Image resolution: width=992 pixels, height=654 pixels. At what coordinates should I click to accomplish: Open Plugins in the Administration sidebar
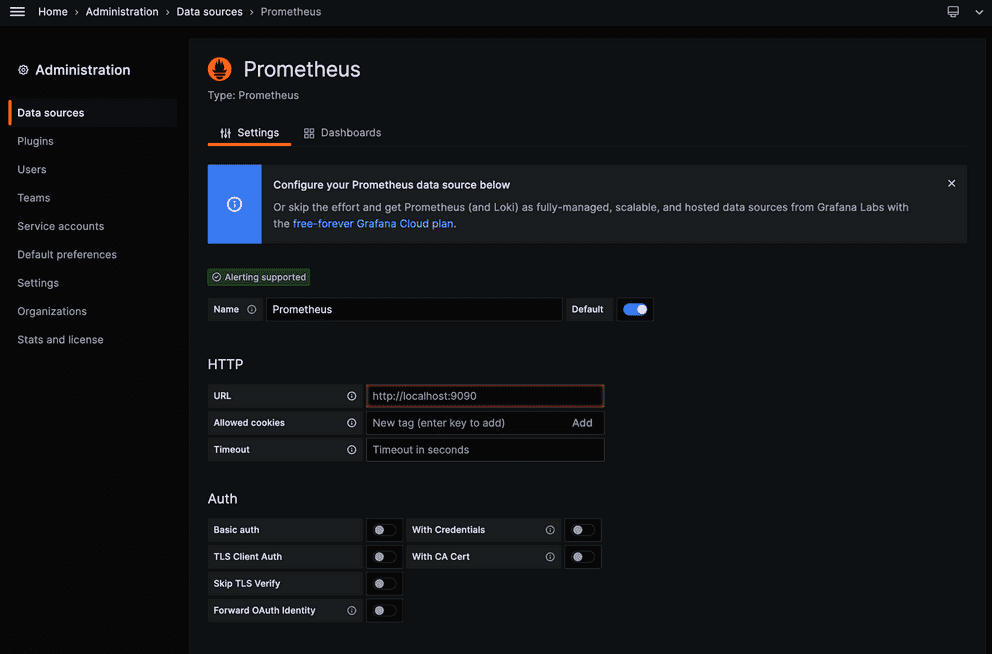click(x=35, y=141)
